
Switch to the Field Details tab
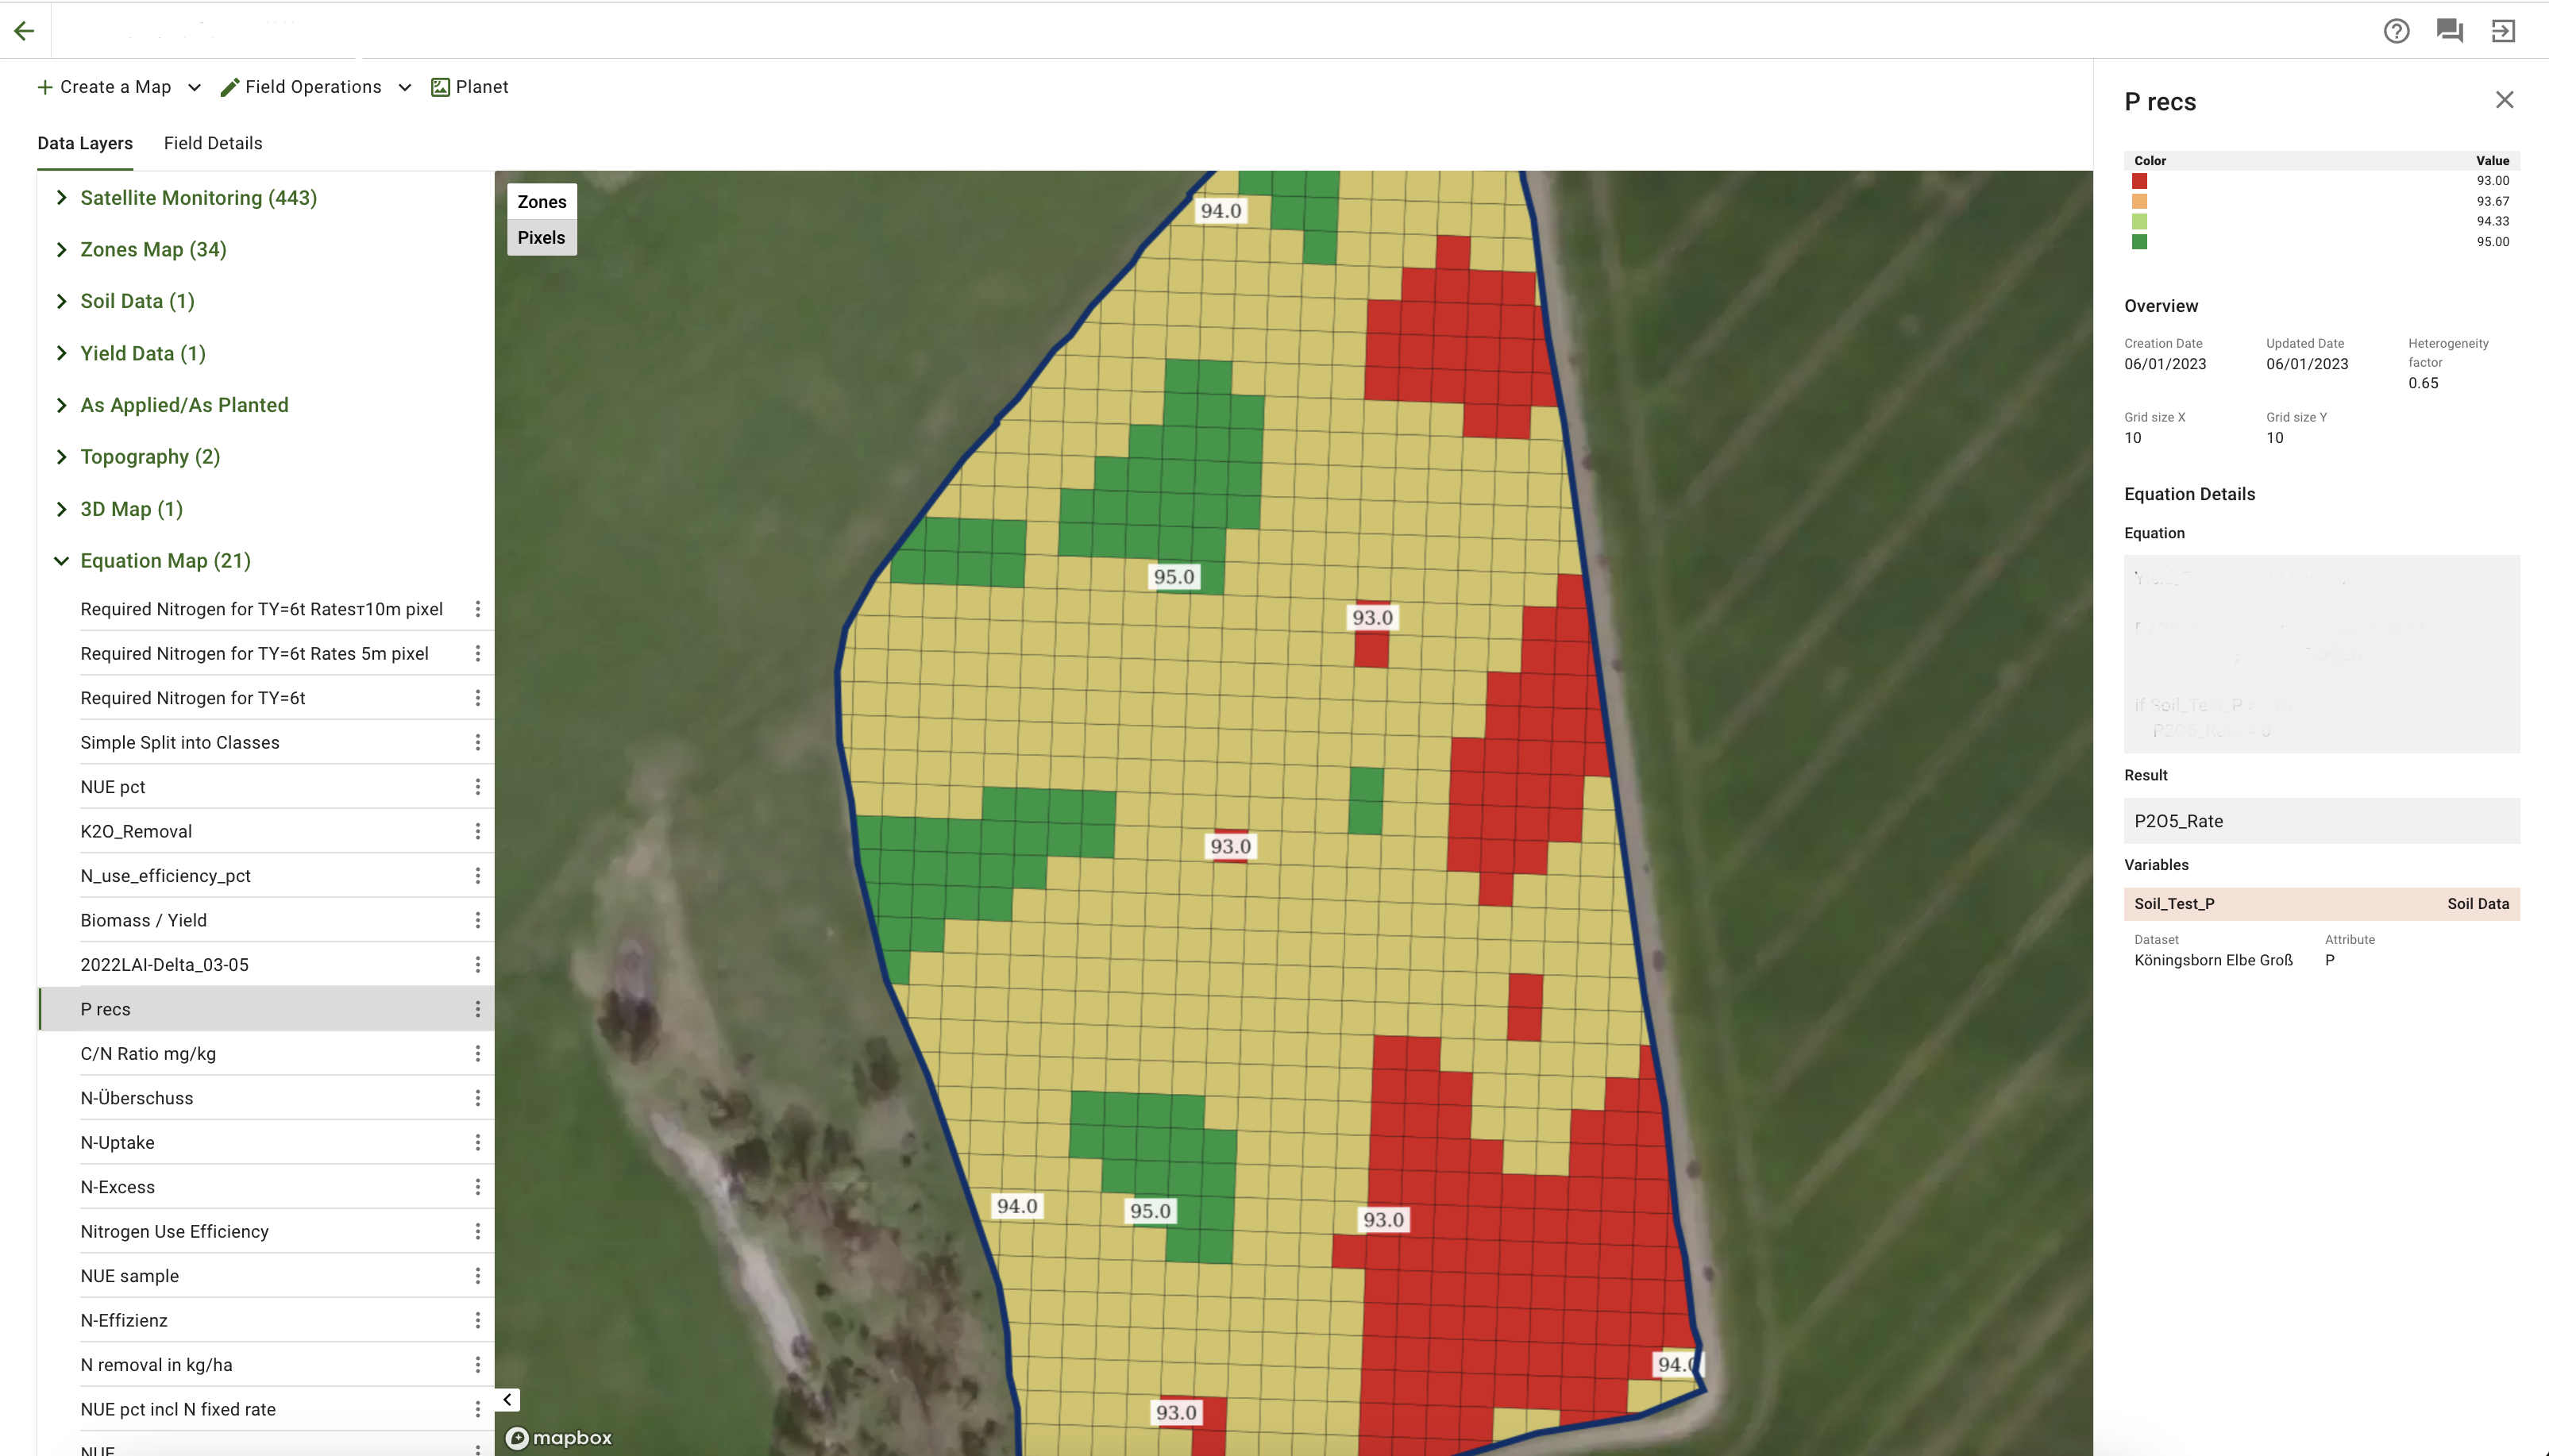(213, 143)
